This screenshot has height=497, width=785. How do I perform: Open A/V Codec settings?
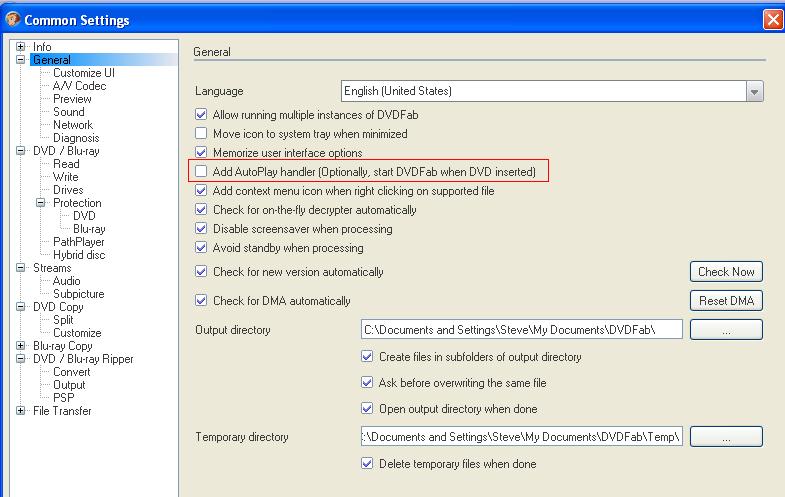(80, 86)
